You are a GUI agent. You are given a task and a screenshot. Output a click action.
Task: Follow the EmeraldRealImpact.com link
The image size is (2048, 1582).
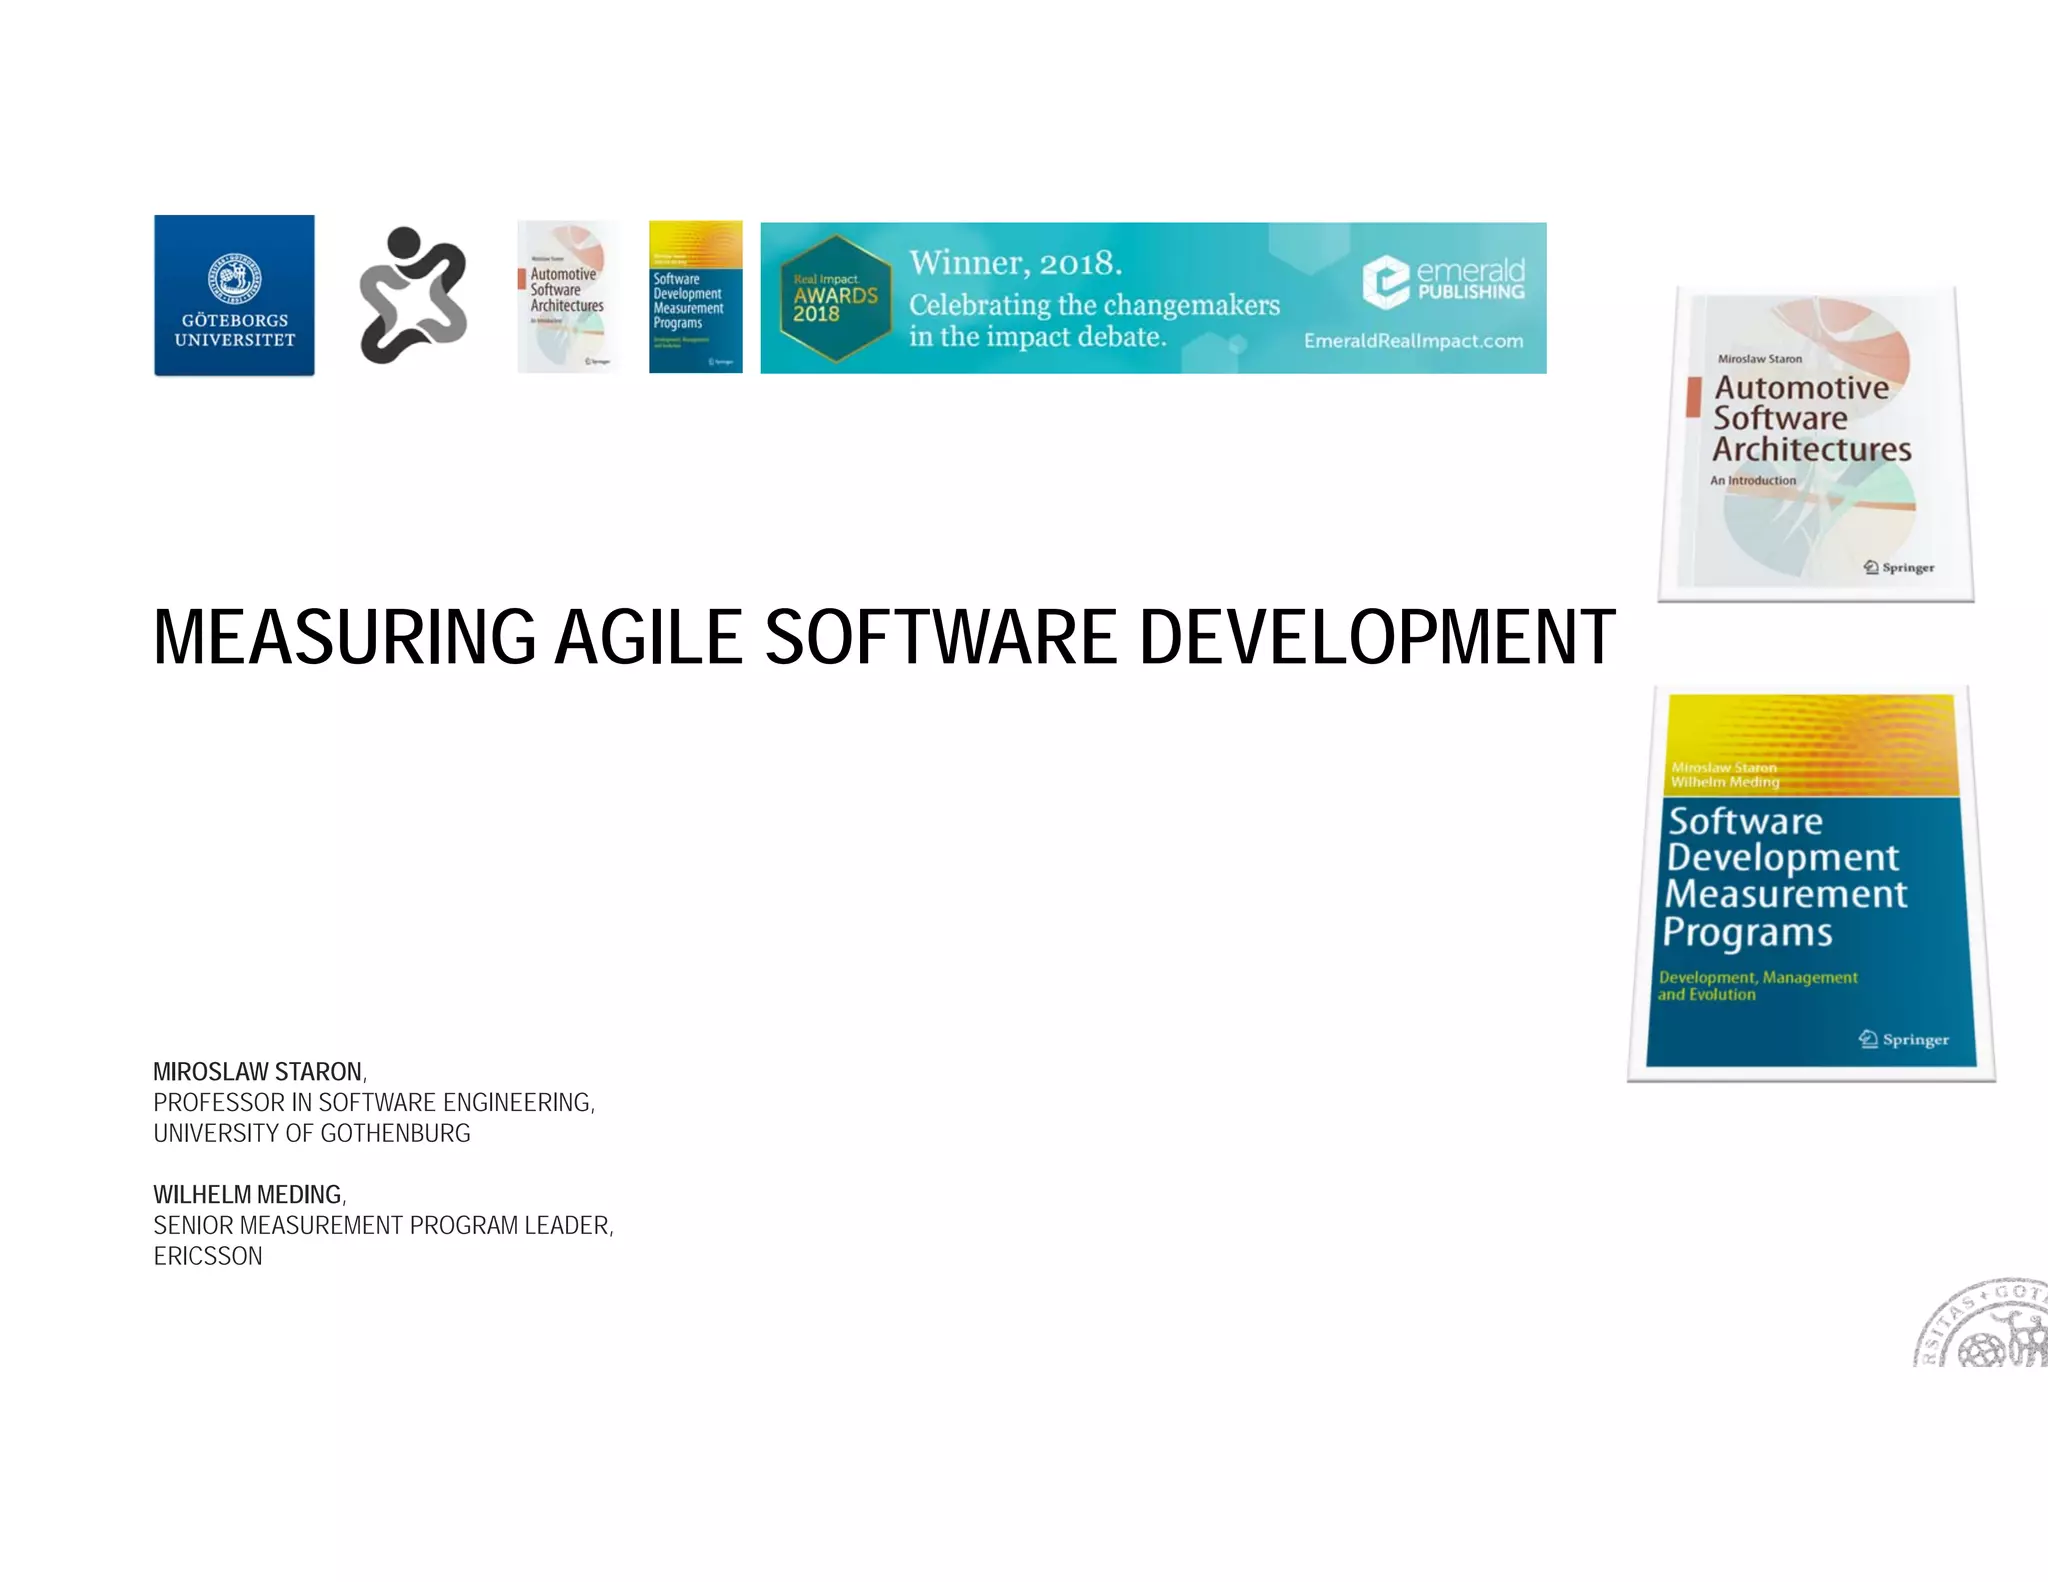(1413, 341)
